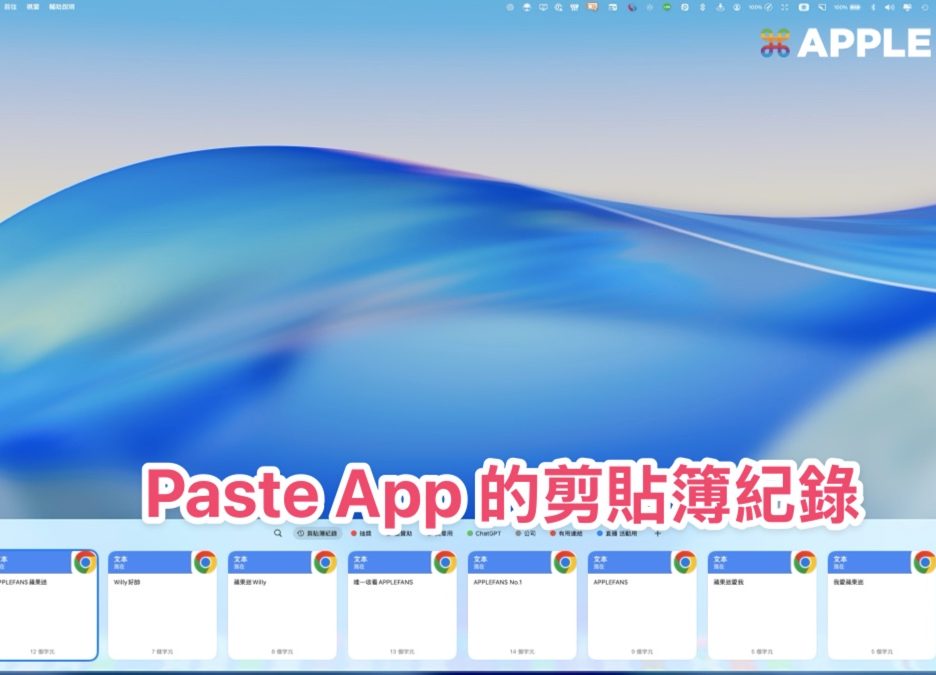The height and width of the screenshot is (675, 936).
Task: Click the green LINE icon in menu bar
Action: 667,7
